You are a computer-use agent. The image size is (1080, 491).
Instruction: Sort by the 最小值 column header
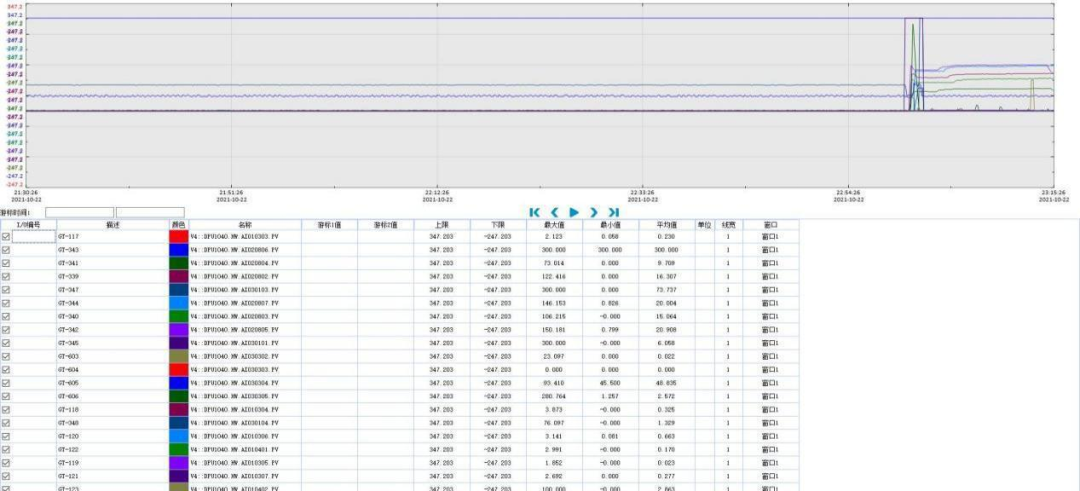pos(611,224)
